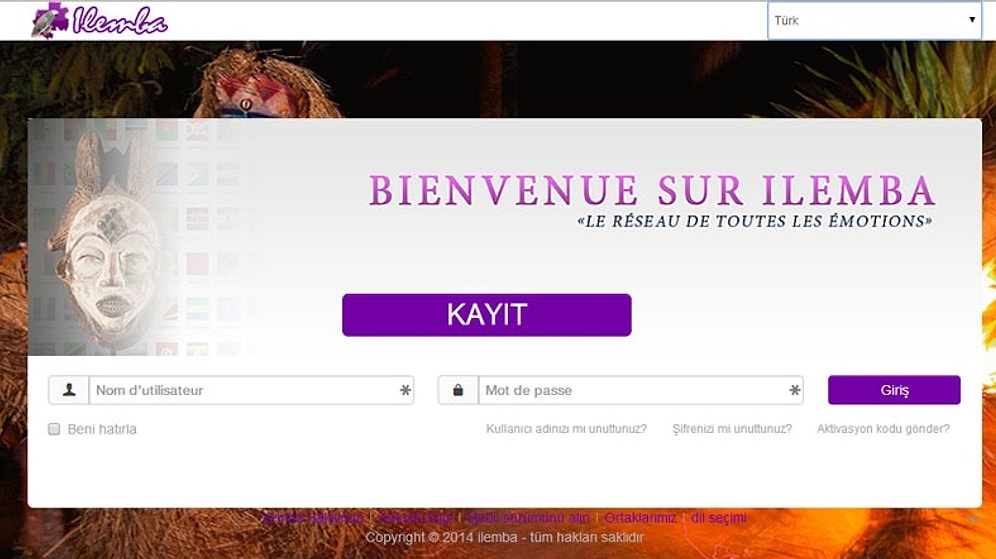Viewport: 996px width, 559px height.
Task: Click the asterisk in the password field
Action: click(795, 391)
